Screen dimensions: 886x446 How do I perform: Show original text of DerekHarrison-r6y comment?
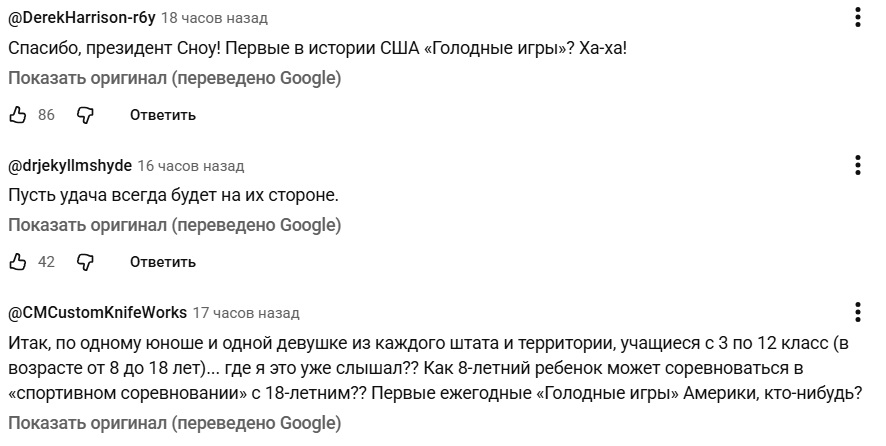pyautogui.click(x=175, y=78)
